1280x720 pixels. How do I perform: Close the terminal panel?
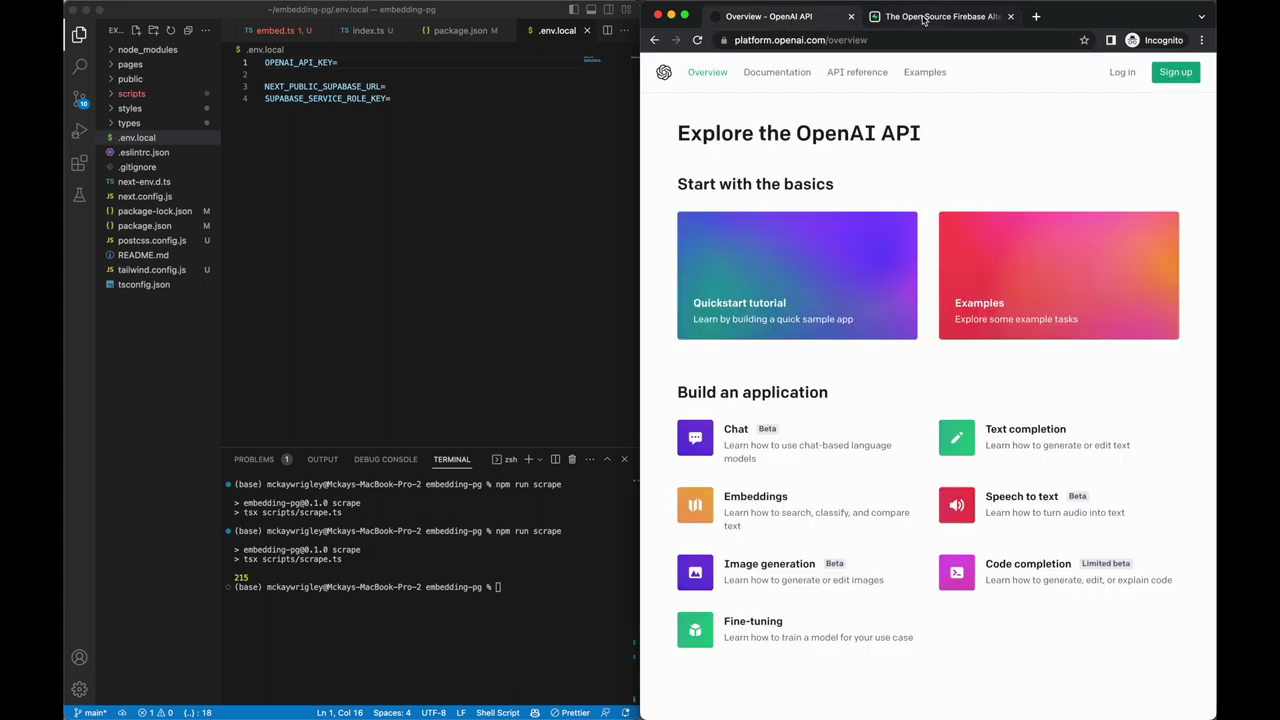624,459
